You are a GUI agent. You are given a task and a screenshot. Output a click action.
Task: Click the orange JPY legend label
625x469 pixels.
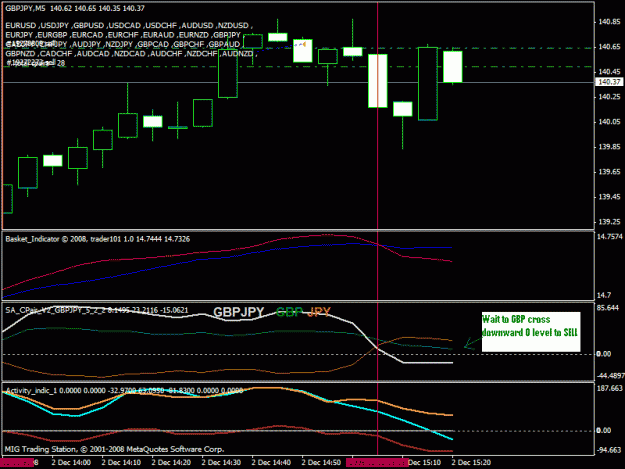click(x=319, y=312)
